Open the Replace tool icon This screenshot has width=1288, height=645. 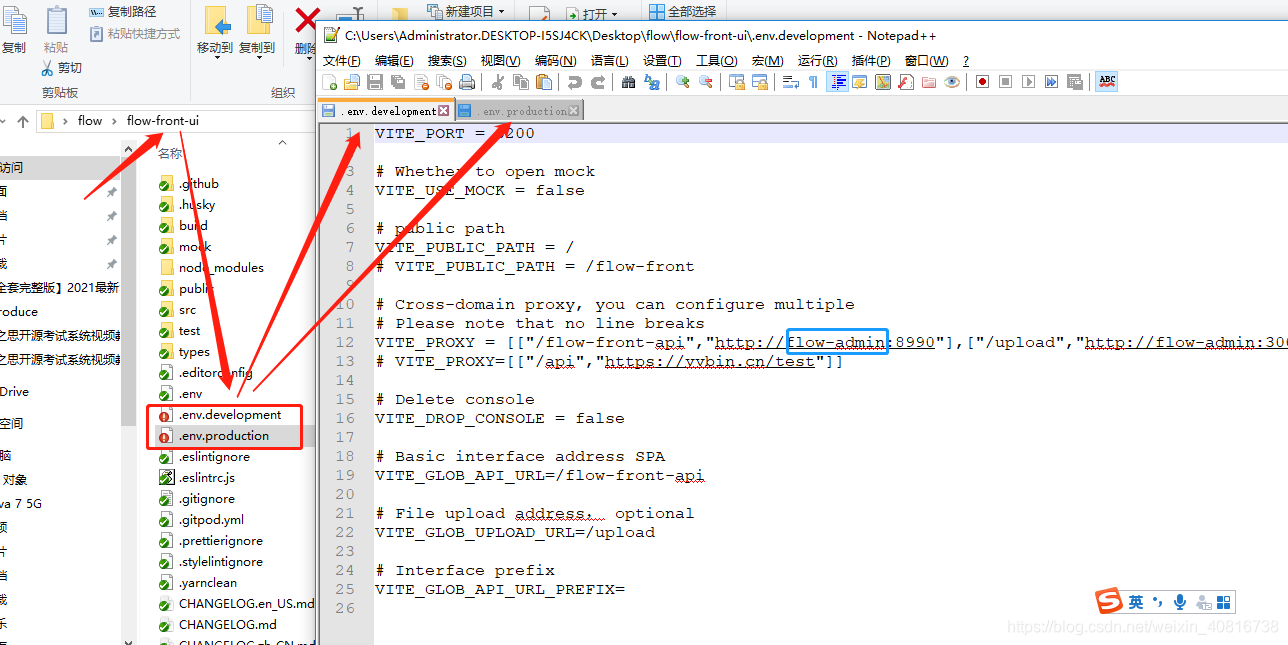(652, 82)
